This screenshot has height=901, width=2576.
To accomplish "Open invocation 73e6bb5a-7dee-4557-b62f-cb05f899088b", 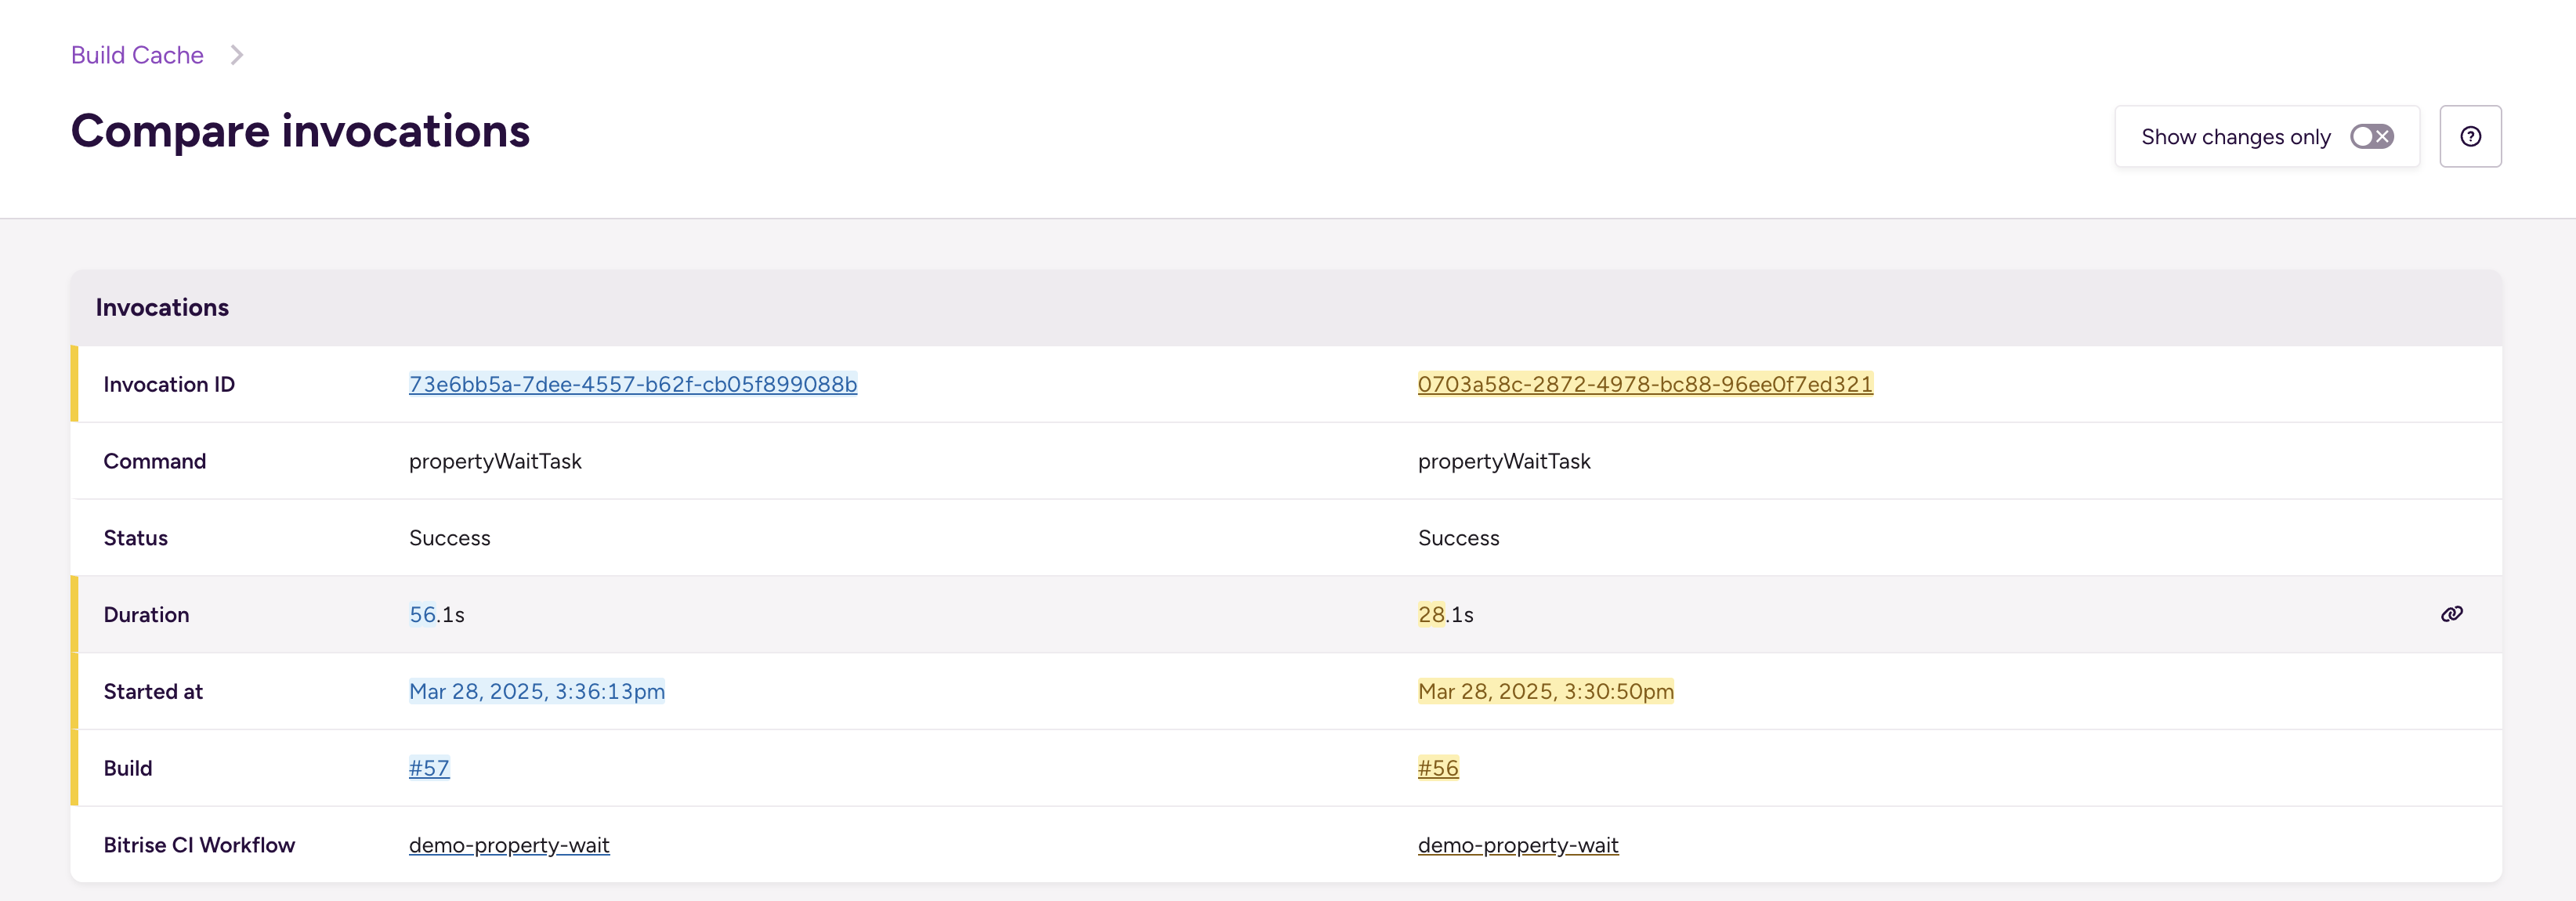I will pos(633,384).
